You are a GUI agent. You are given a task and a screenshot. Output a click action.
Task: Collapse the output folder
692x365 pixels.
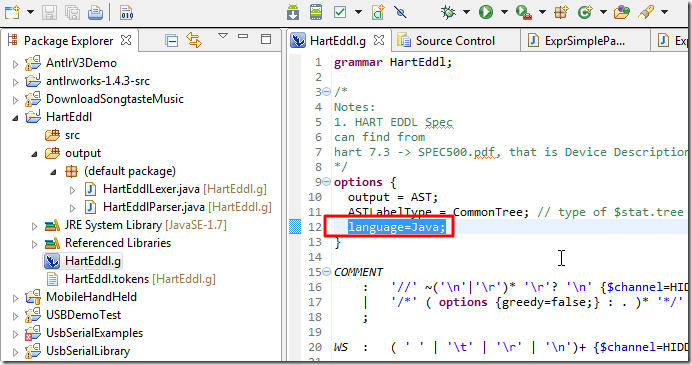[34, 154]
